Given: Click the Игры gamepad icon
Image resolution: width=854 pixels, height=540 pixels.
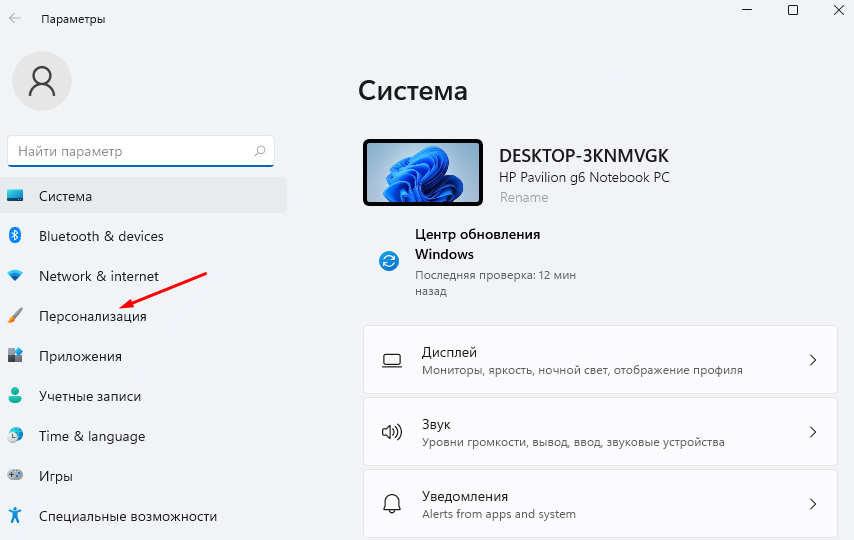Looking at the screenshot, I should point(15,475).
